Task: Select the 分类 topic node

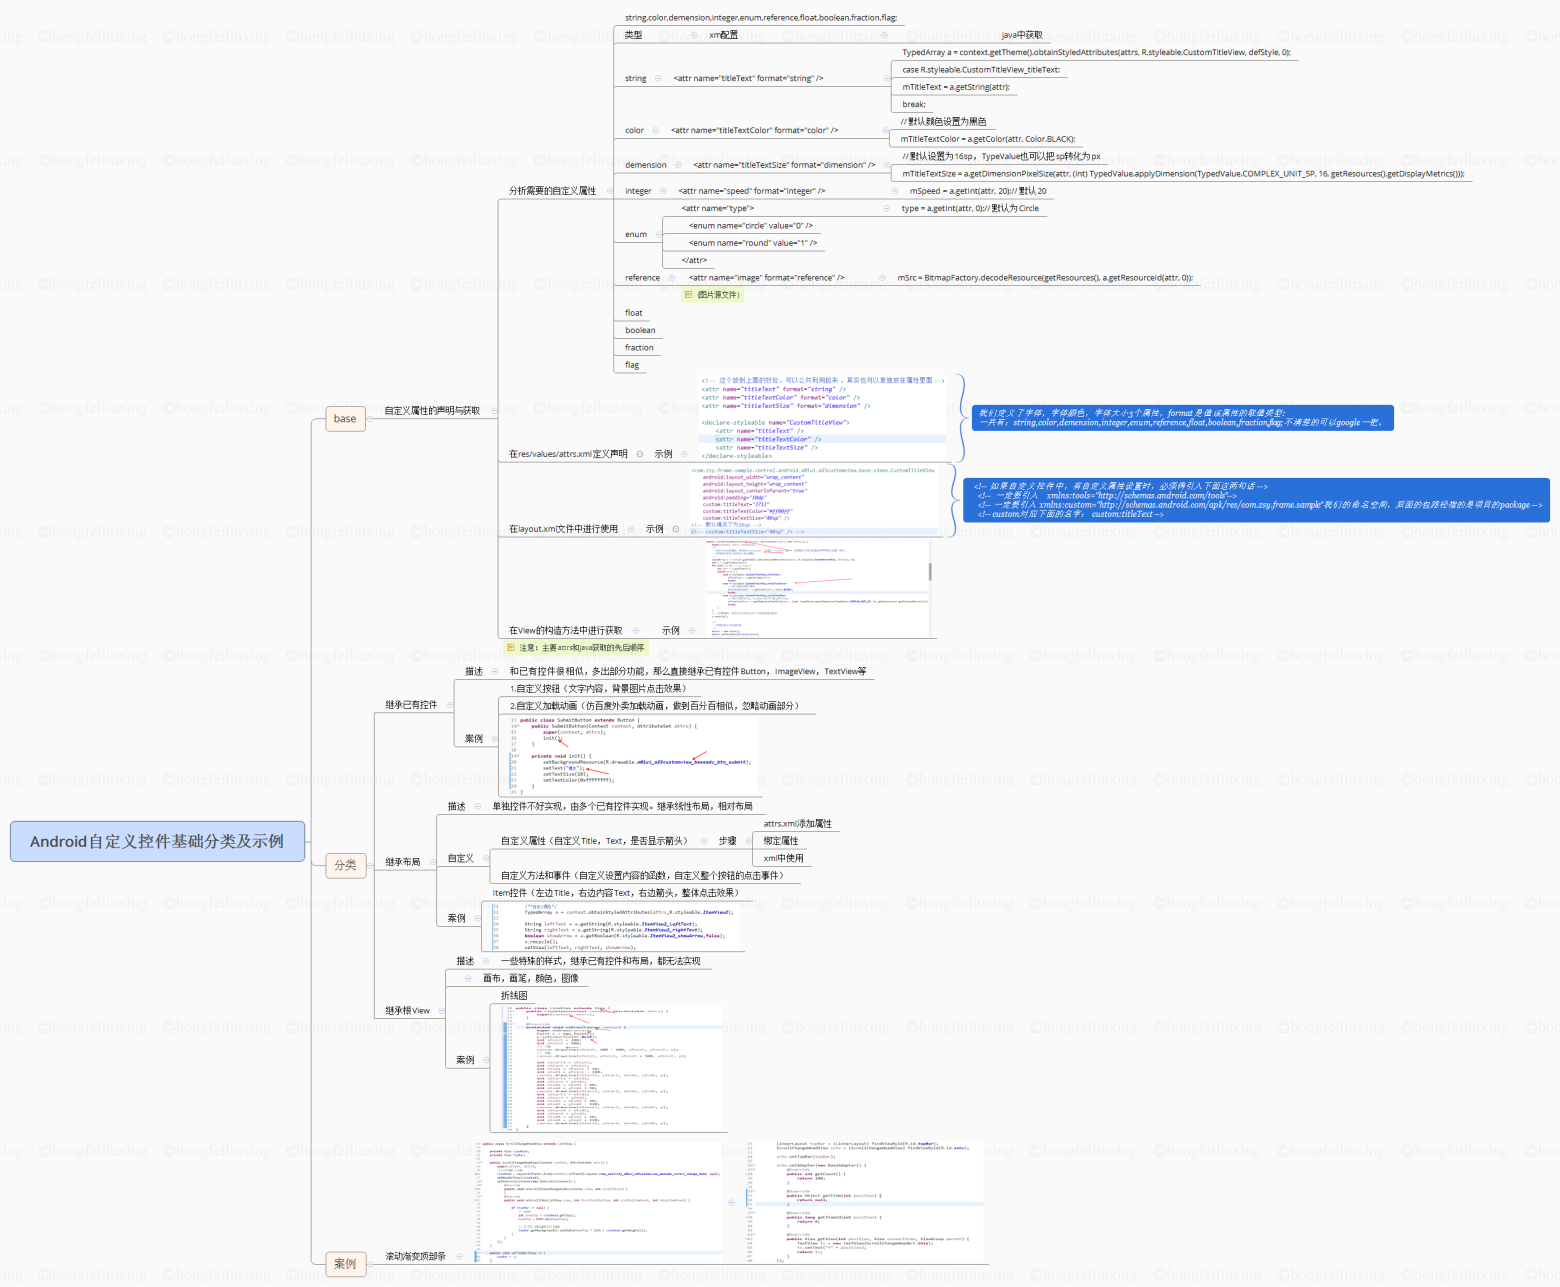Action: point(345,865)
